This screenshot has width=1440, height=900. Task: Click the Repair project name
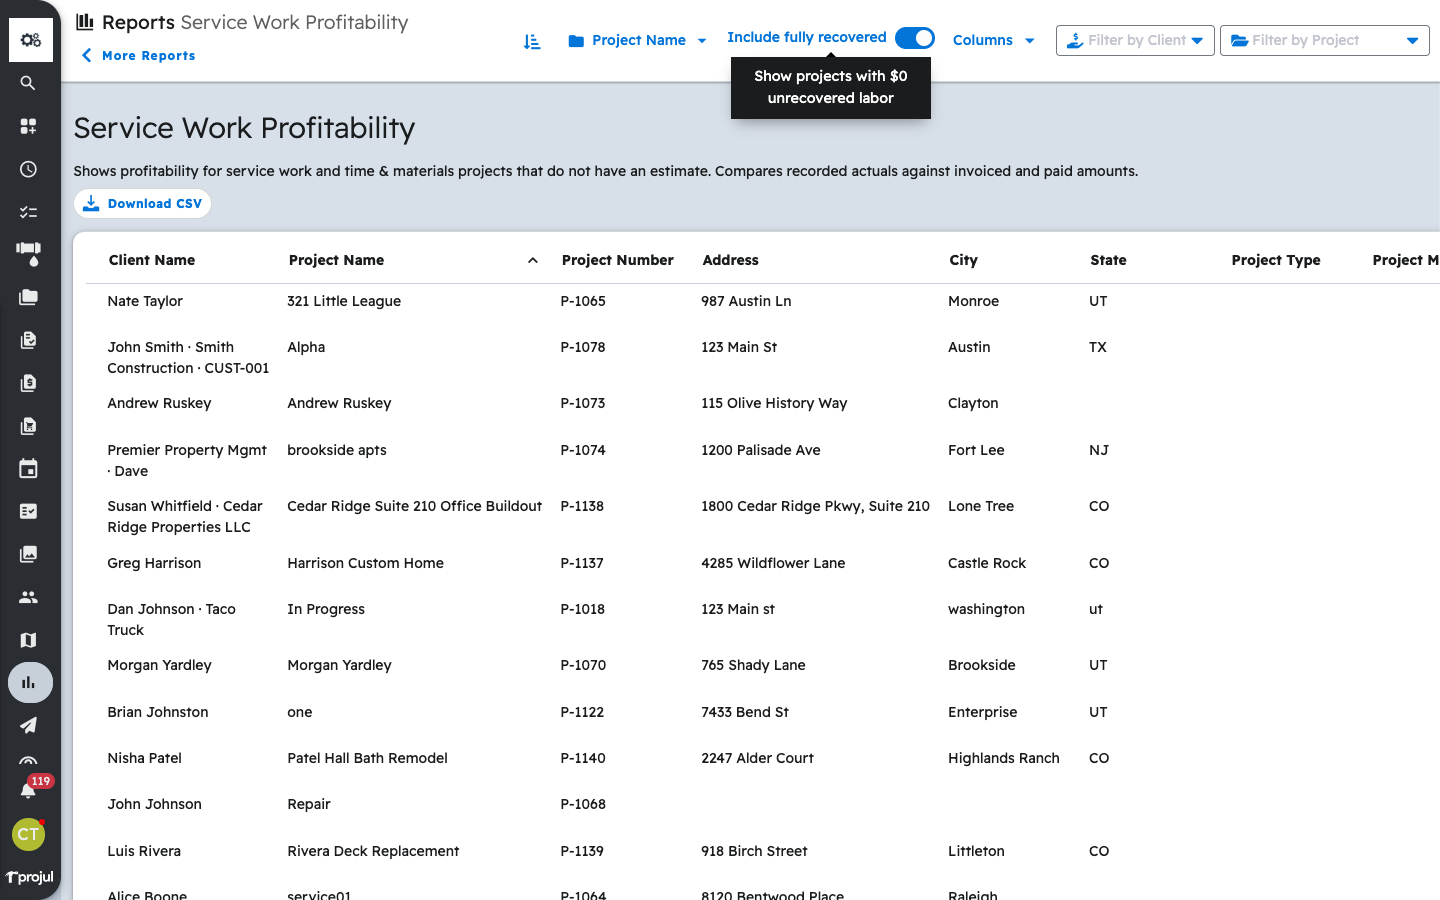pos(309,804)
